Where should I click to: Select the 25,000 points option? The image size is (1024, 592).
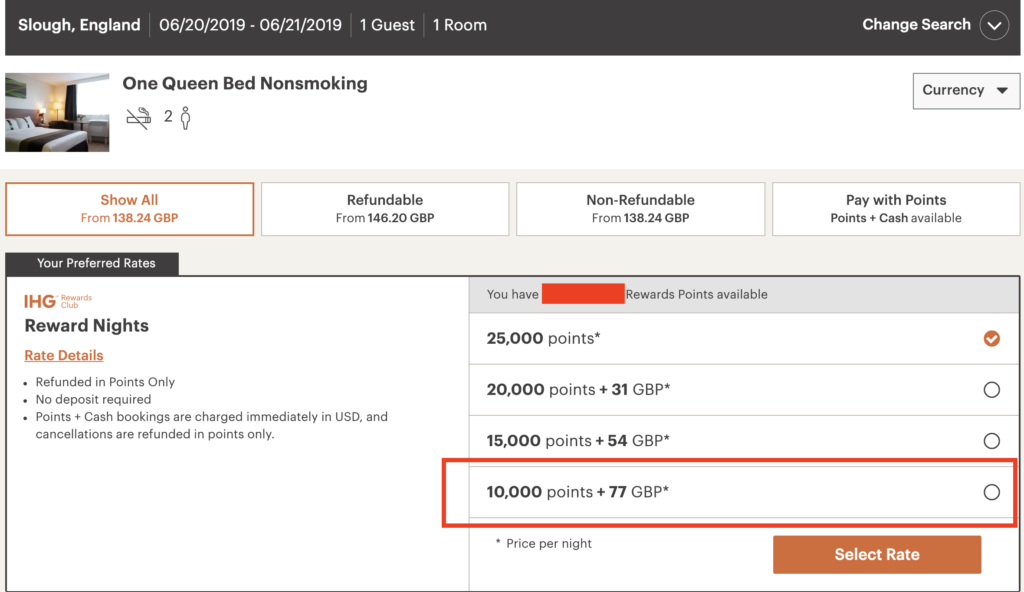coord(991,339)
